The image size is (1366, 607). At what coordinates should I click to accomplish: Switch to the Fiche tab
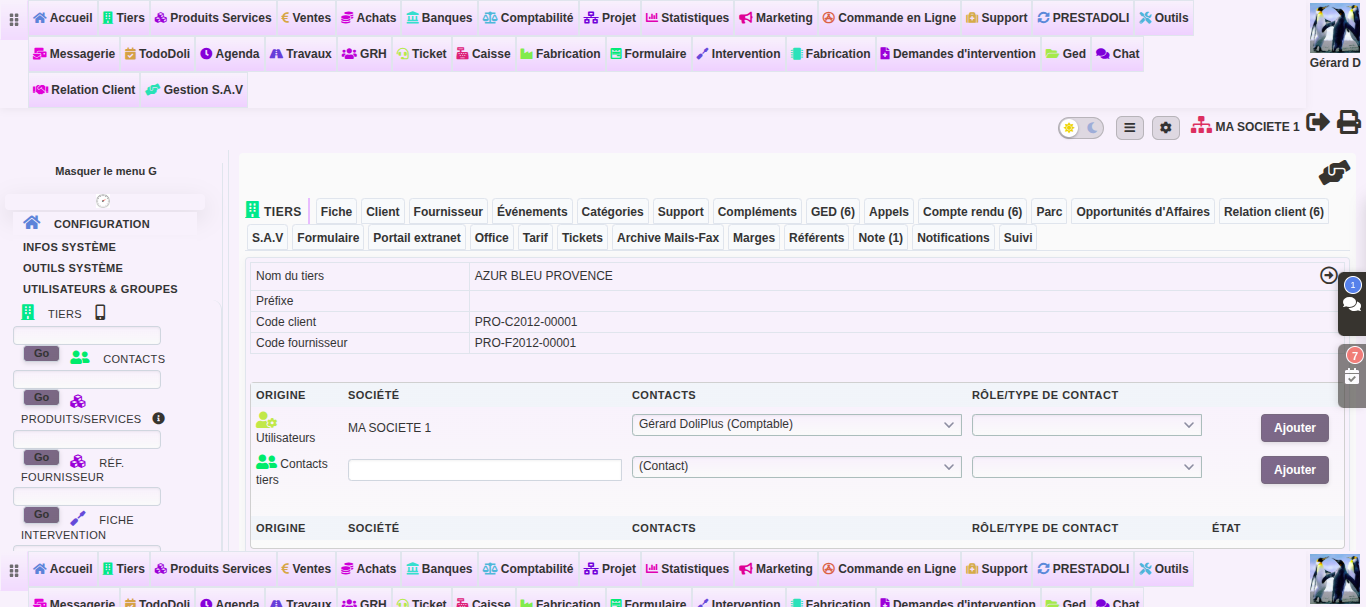point(336,211)
